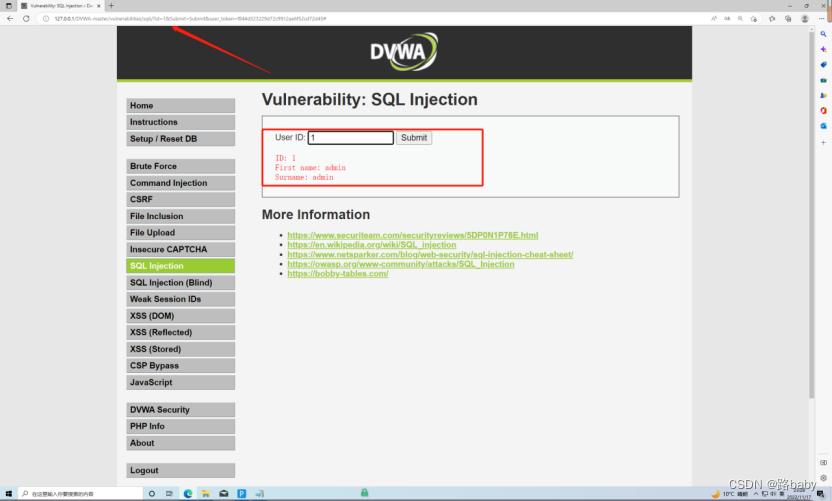Screen dimensions: 832x501
Task: Open the CSP Bypass page
Action: [180, 366]
